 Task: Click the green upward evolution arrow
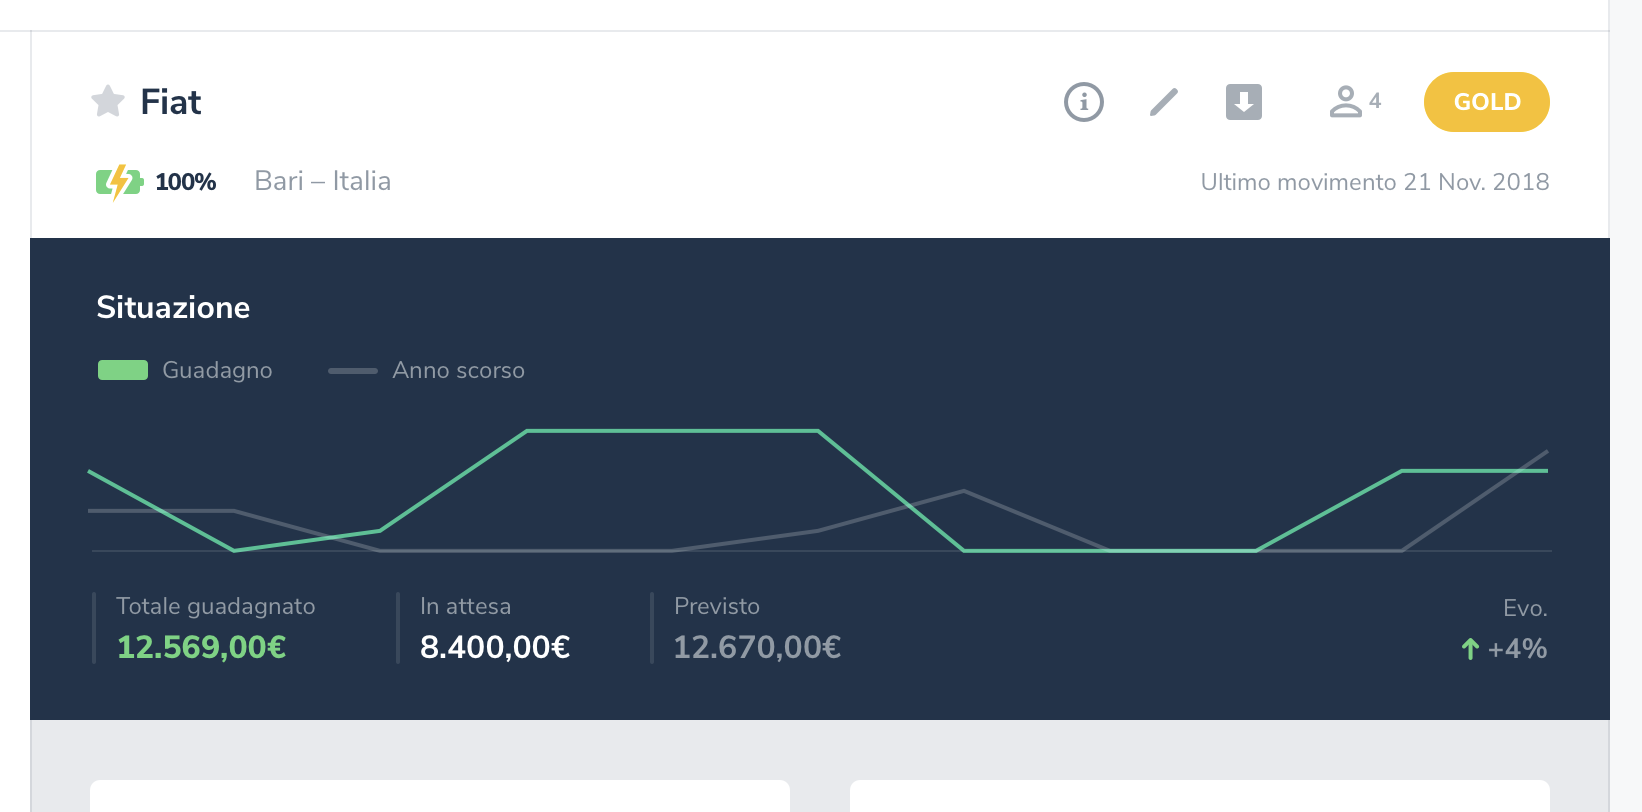[1469, 649]
